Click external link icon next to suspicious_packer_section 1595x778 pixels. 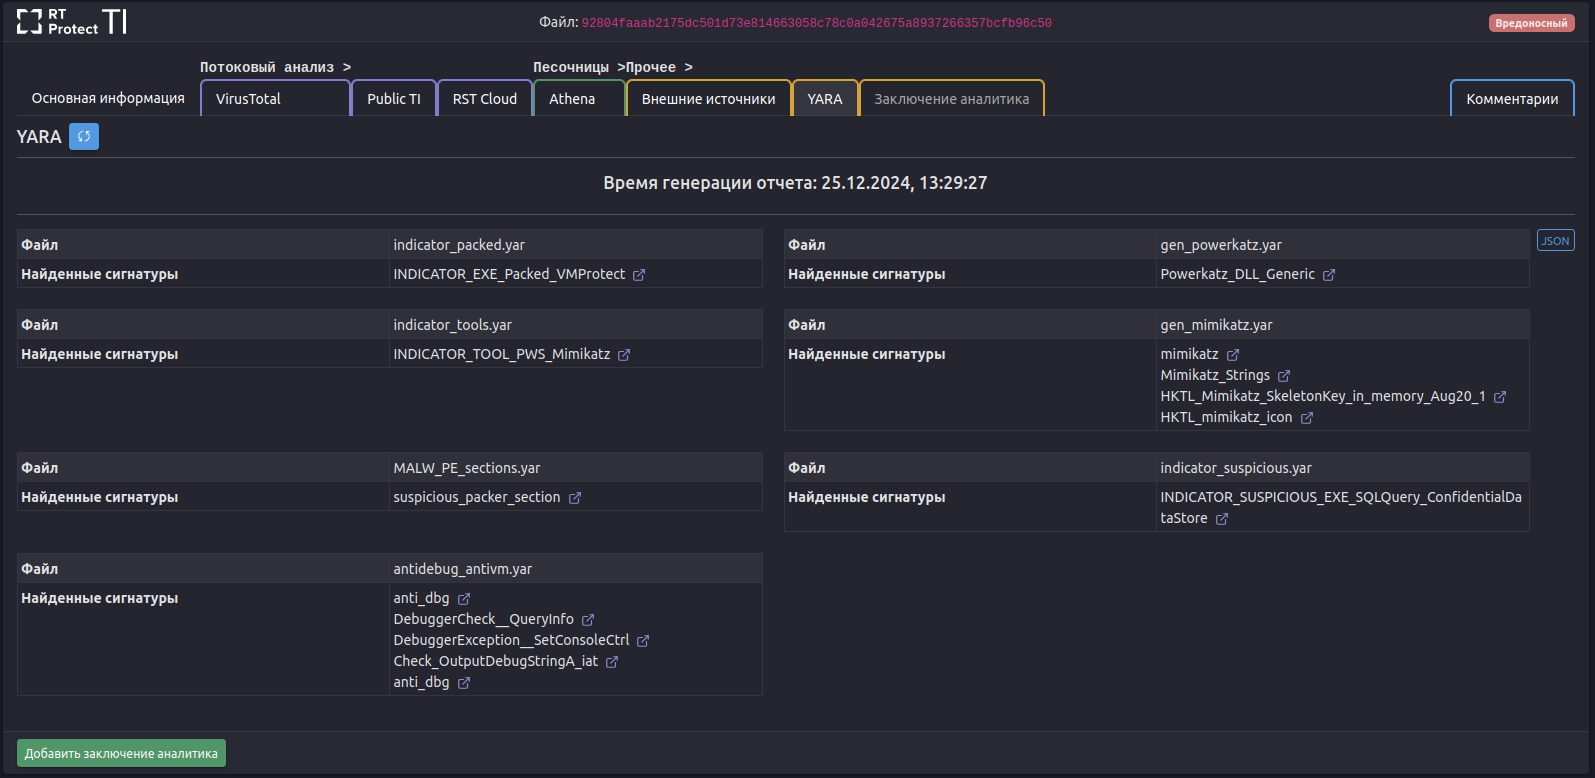575,498
